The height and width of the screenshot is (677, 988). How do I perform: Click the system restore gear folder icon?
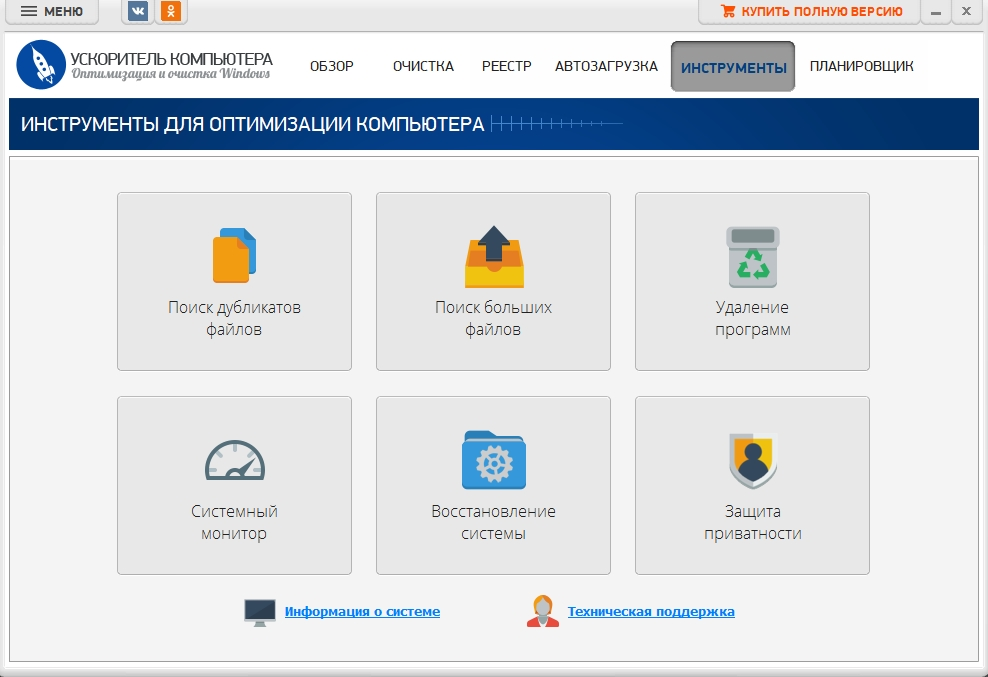(x=494, y=460)
